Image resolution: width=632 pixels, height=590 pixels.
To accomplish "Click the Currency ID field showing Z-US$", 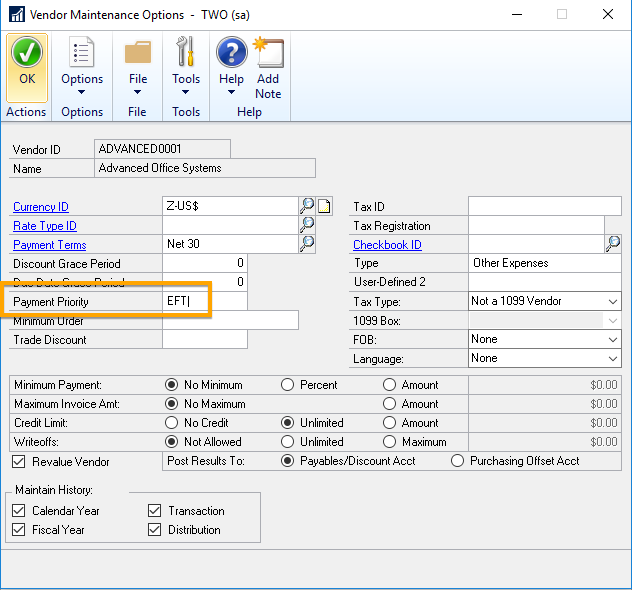I will coord(231,206).
